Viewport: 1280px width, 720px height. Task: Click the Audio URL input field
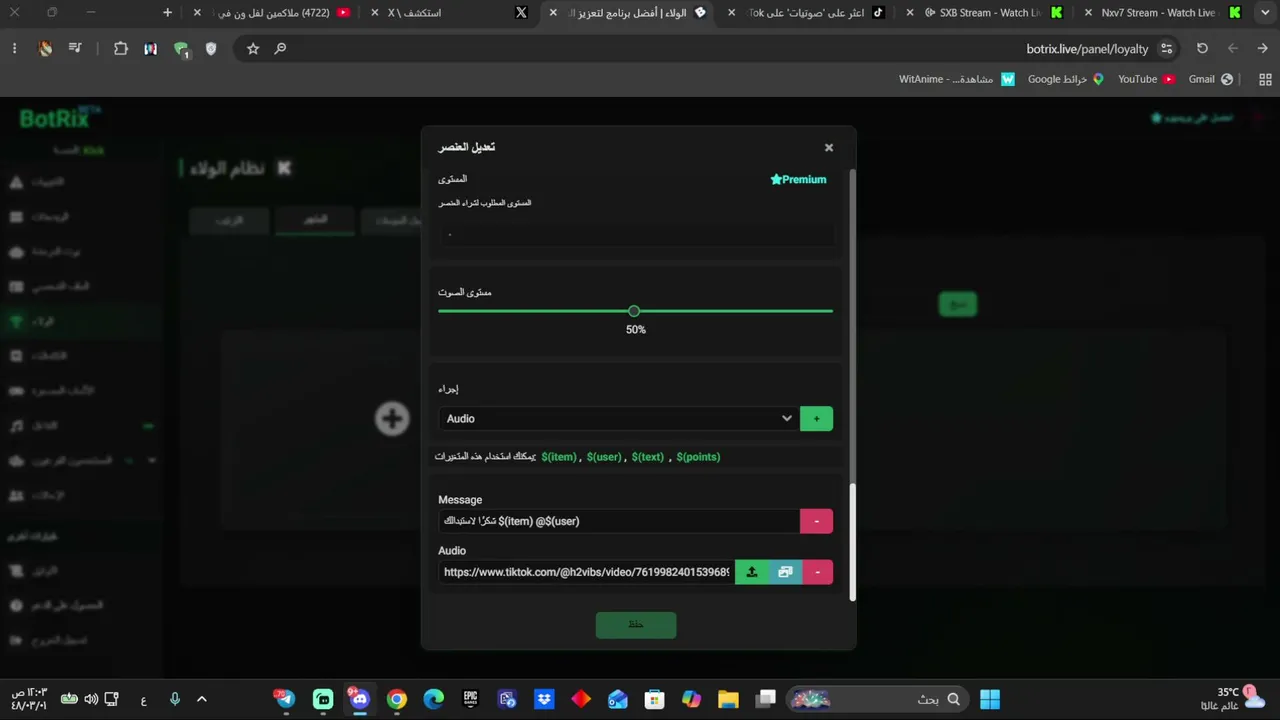(586, 572)
